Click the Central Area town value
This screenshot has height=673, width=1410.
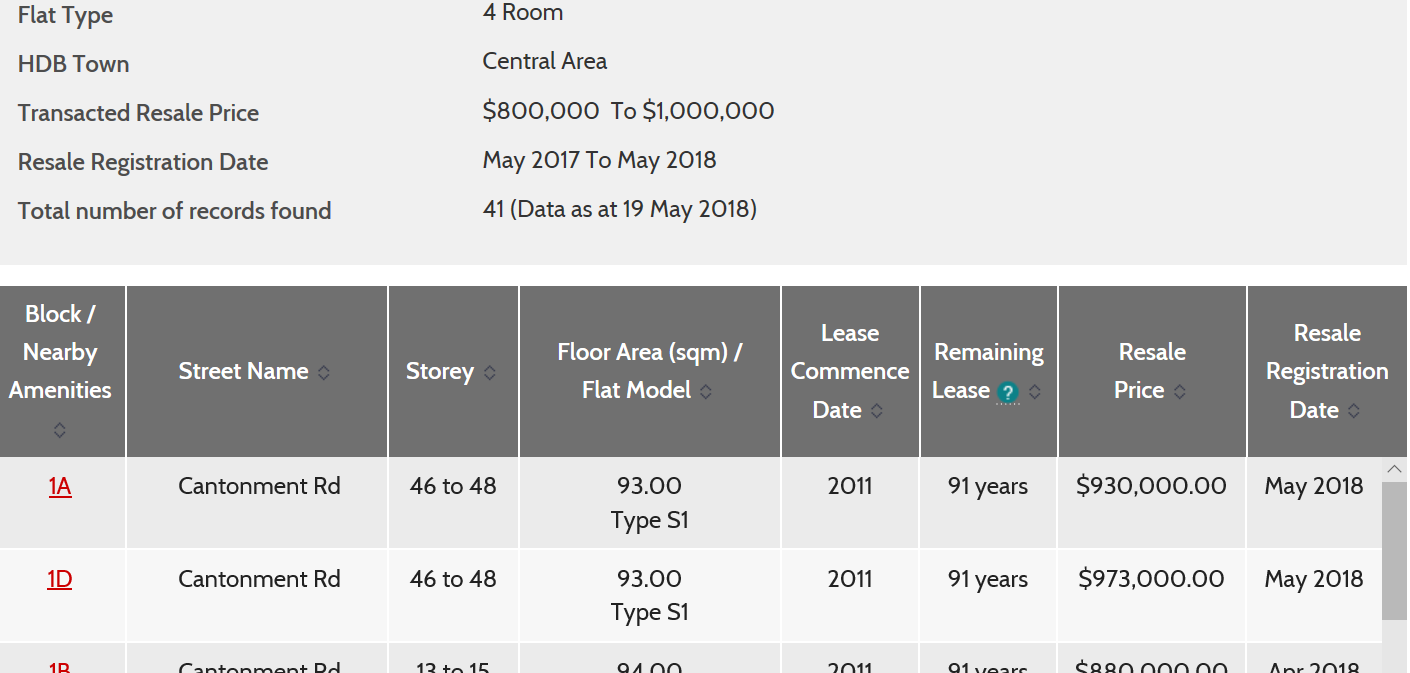544,62
